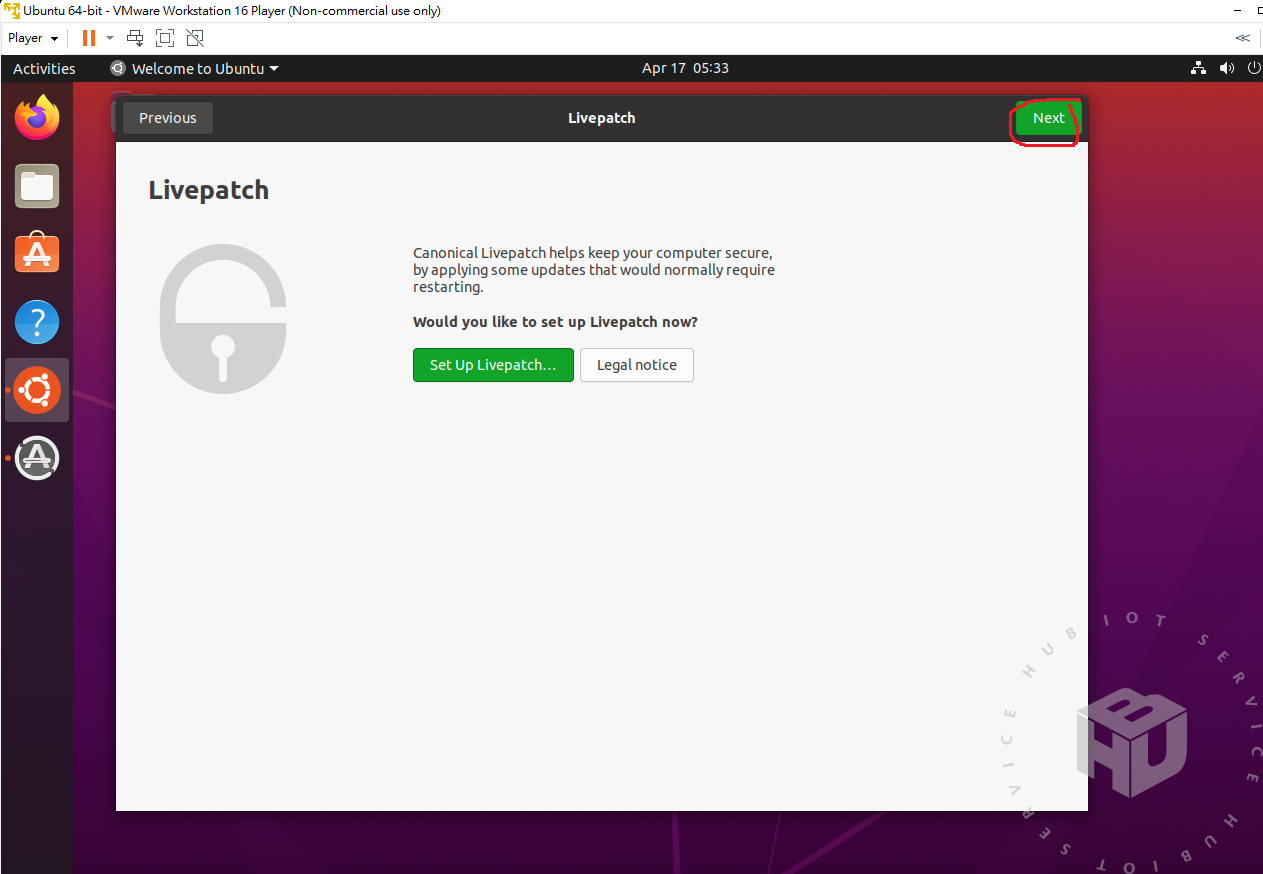The image size is (1263, 874).
Task: Click the power icon in the top bar
Action: click(1255, 68)
